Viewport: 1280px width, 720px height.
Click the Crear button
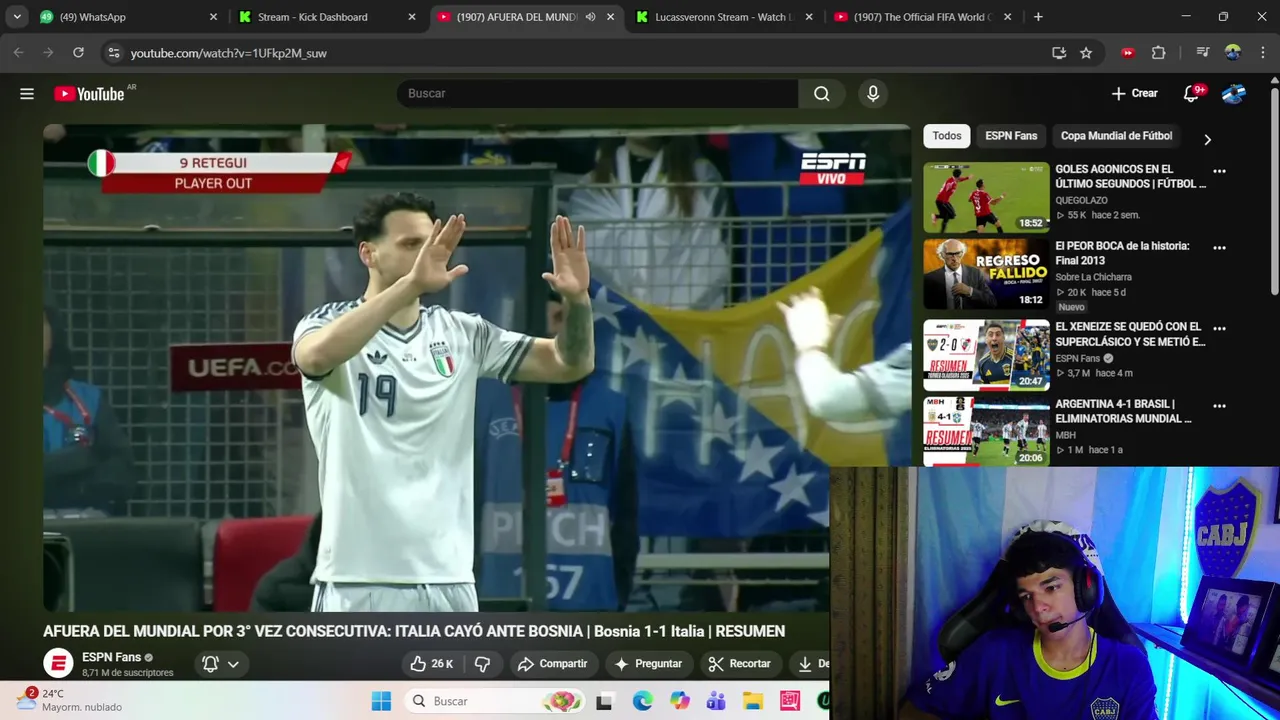(x=1134, y=94)
